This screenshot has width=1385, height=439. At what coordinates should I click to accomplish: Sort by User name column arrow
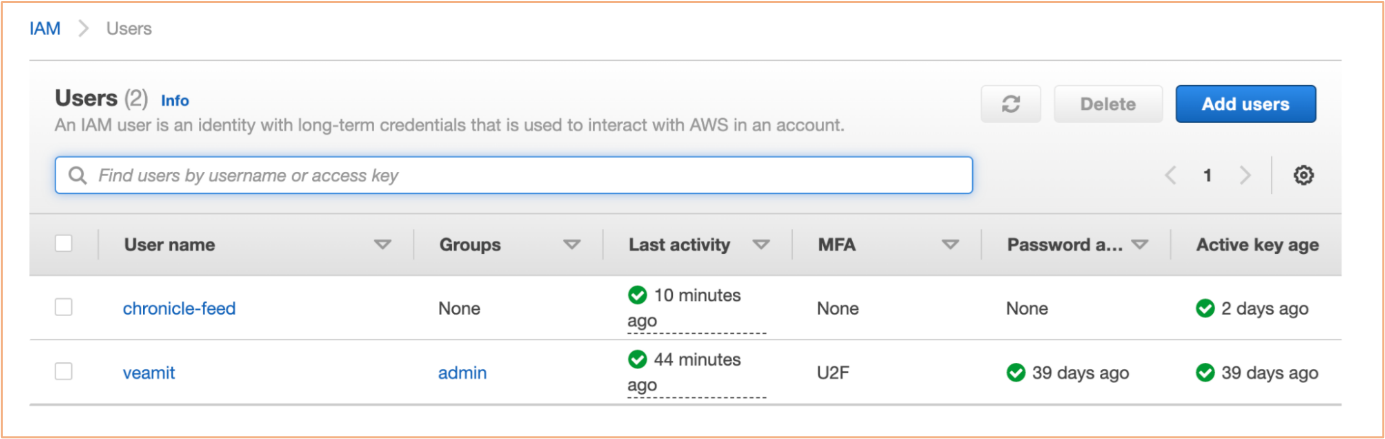382,245
